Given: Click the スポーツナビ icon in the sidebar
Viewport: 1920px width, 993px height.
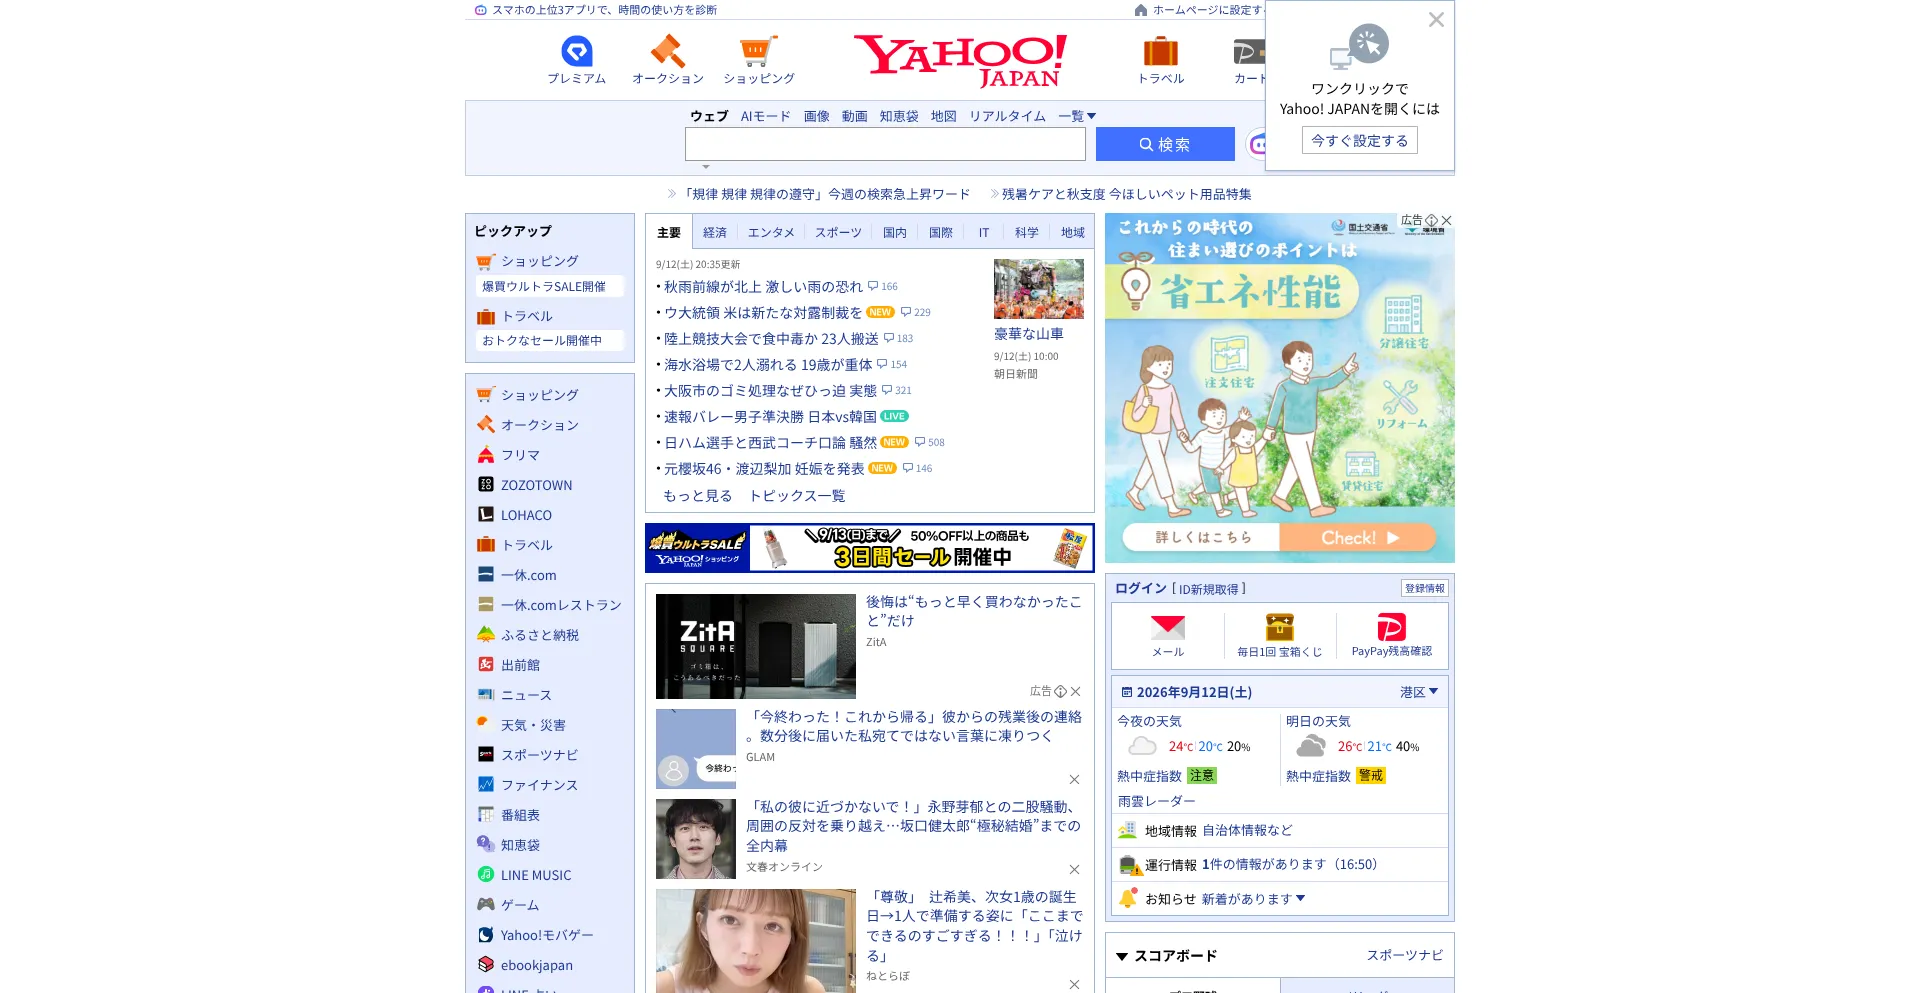Looking at the screenshot, I should pyautogui.click(x=486, y=755).
